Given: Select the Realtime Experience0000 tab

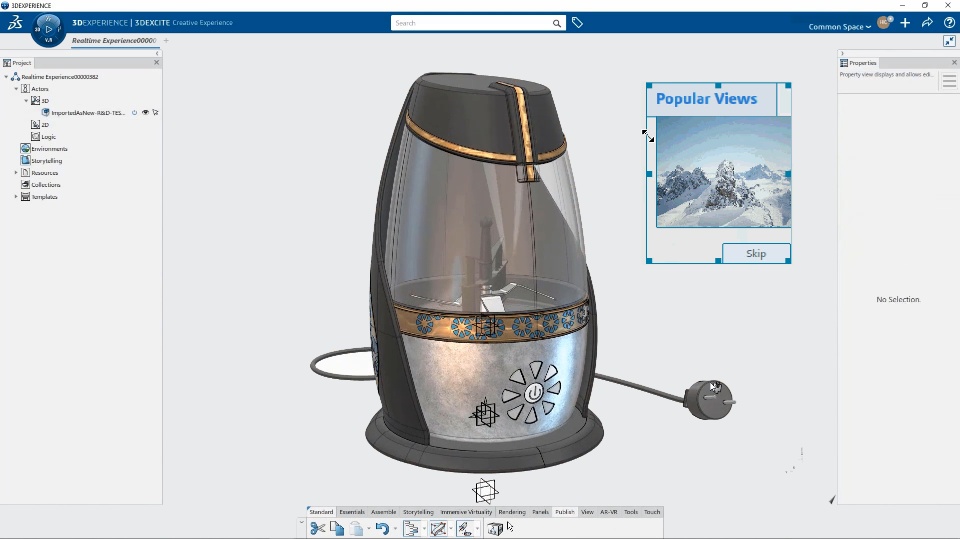Looking at the screenshot, I should (114, 40).
